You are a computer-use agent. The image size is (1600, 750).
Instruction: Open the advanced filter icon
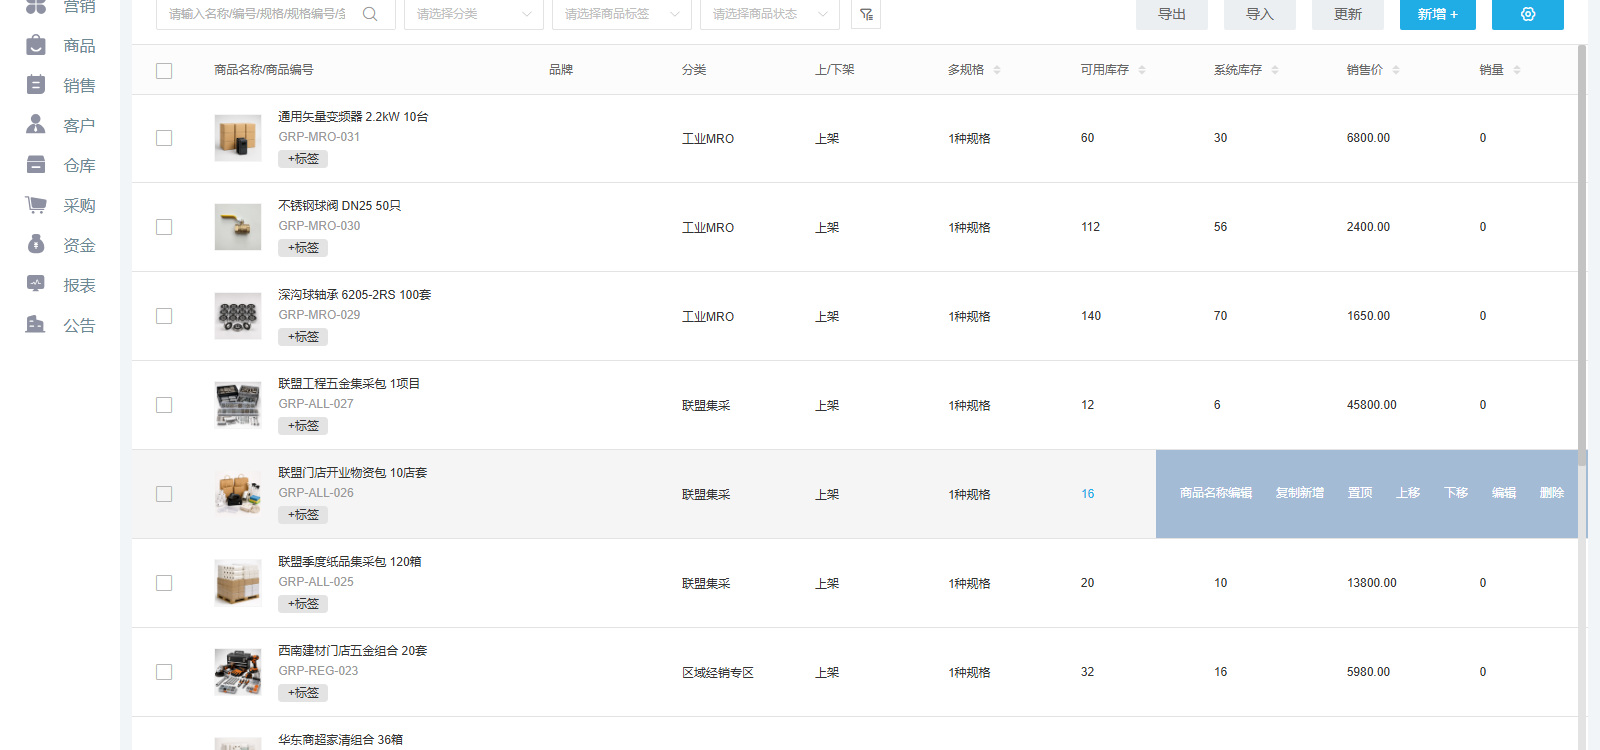(866, 14)
